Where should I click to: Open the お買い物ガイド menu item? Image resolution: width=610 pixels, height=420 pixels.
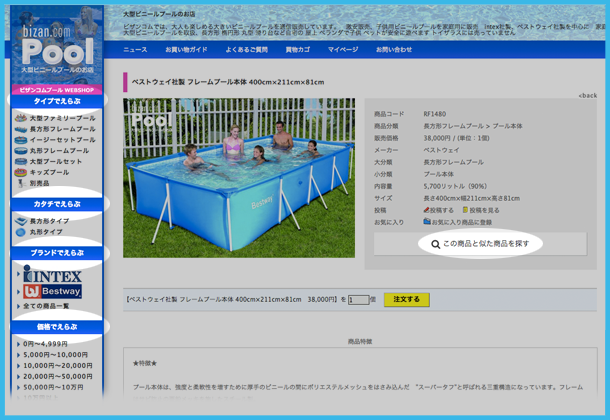[x=186, y=49]
